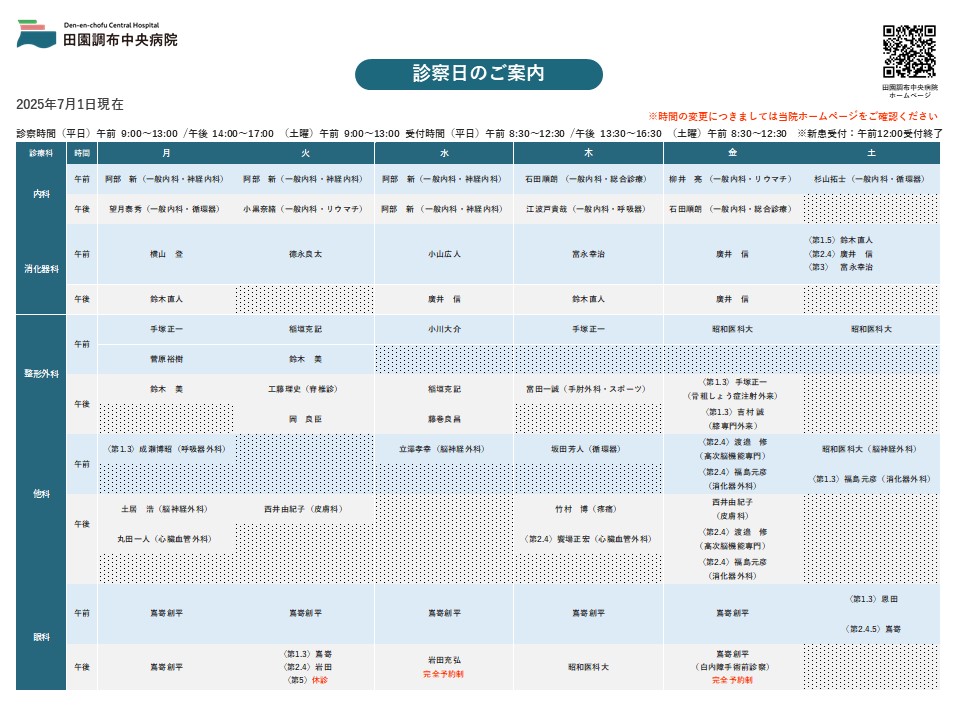960x720 pixels.
Task: Click the 眼科 department label
Action: point(41,637)
